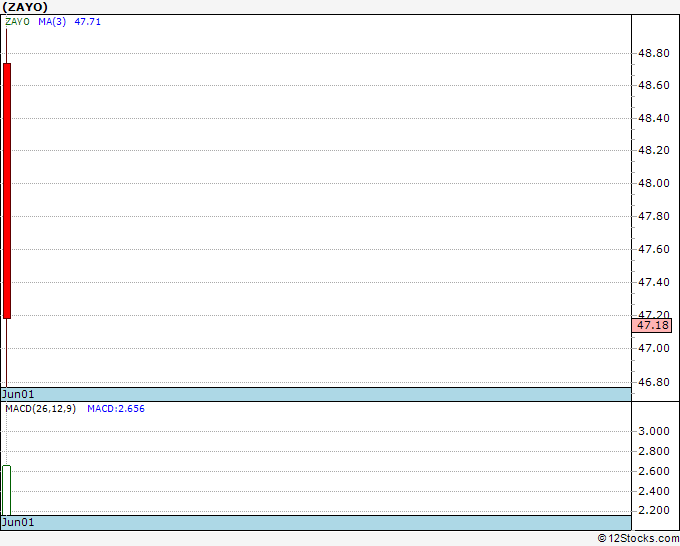Click the 2.200 MACD axis label
Screen dimensions: 680x546
pos(654,510)
